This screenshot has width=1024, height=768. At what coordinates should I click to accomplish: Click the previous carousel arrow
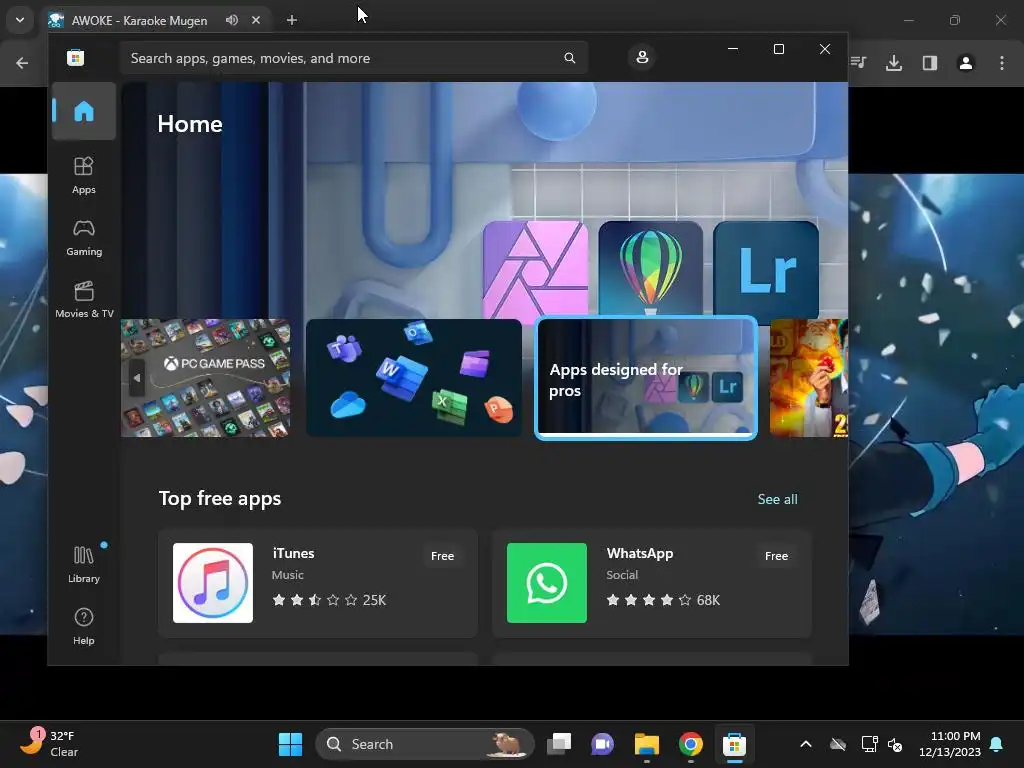136,378
